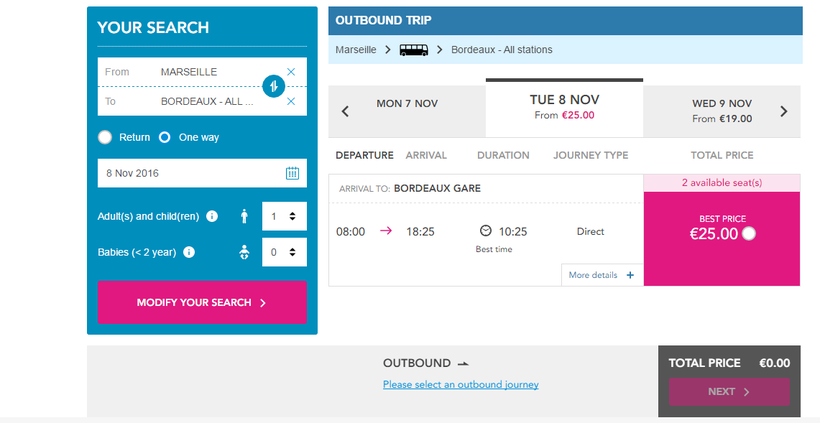Viewport: 820px width, 423px height.
Task: Click the Next button
Action: coord(728,392)
